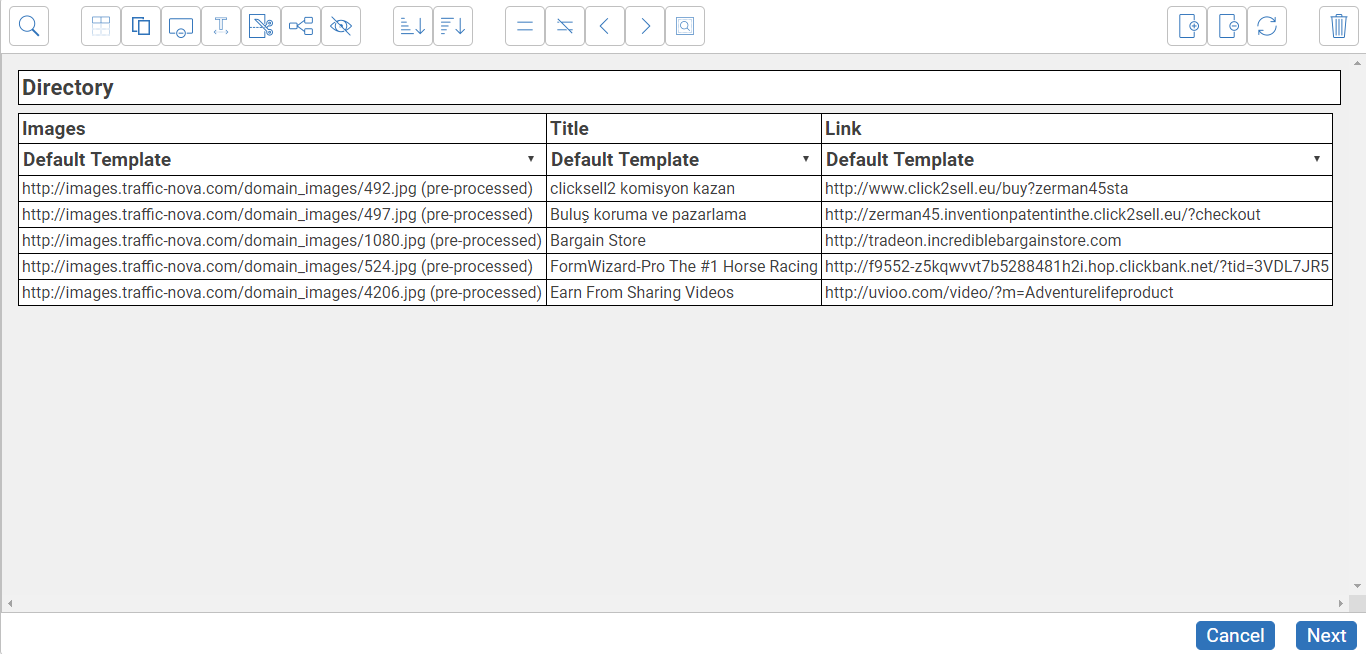
Task: Click the magnifying glass search icon
Action: coord(29,26)
